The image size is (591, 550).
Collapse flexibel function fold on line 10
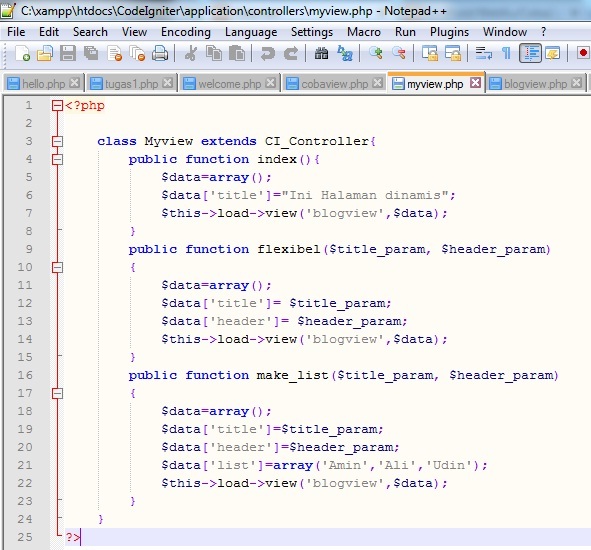[x=57, y=267]
